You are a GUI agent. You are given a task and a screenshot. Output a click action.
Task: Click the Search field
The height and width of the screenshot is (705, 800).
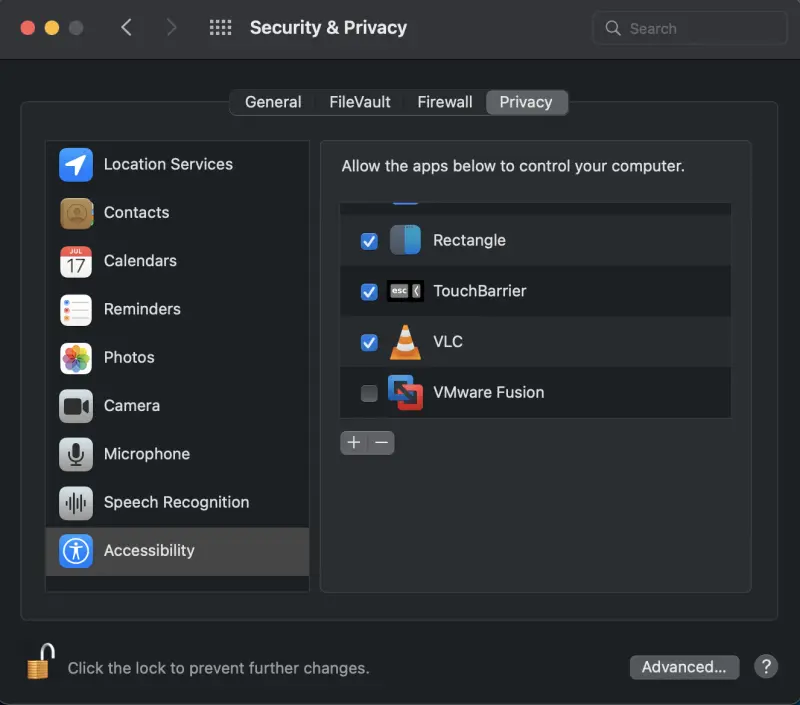click(690, 28)
